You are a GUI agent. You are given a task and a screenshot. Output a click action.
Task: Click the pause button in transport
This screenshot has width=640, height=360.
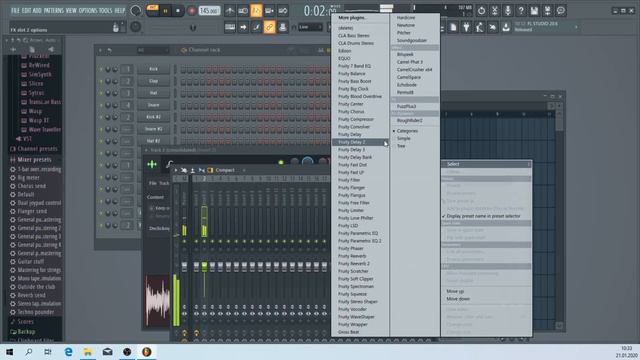click(x=165, y=11)
